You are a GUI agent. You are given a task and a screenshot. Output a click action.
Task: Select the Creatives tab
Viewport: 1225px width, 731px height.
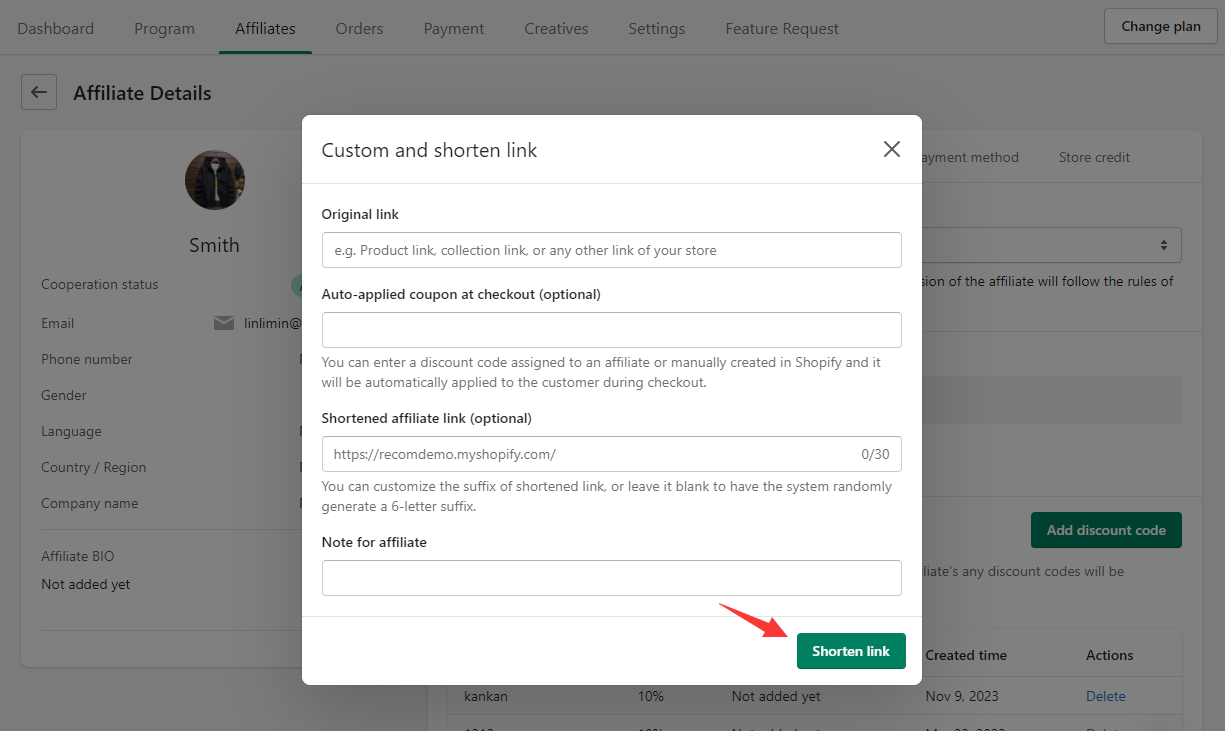556,28
